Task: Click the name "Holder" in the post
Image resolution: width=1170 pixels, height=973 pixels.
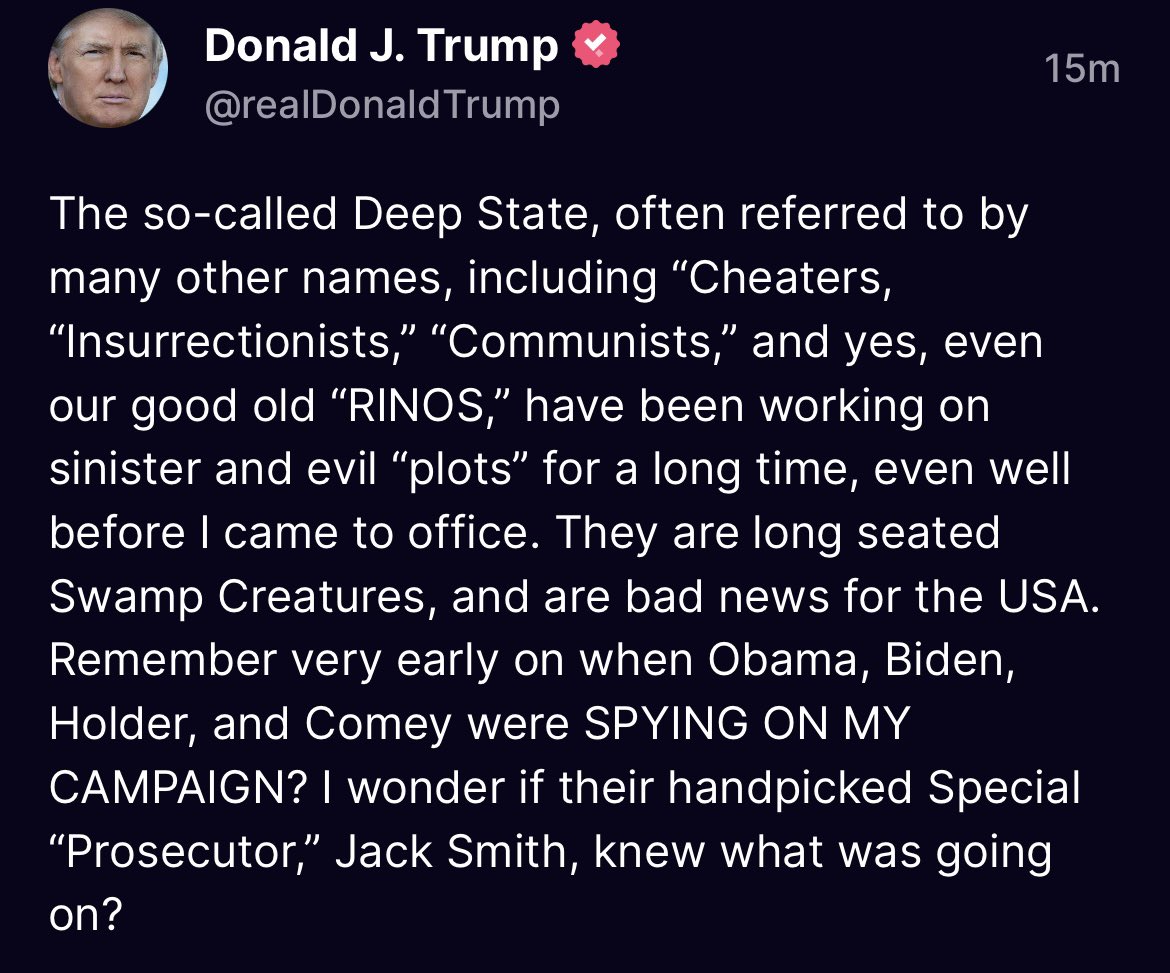Action: pos(119,725)
